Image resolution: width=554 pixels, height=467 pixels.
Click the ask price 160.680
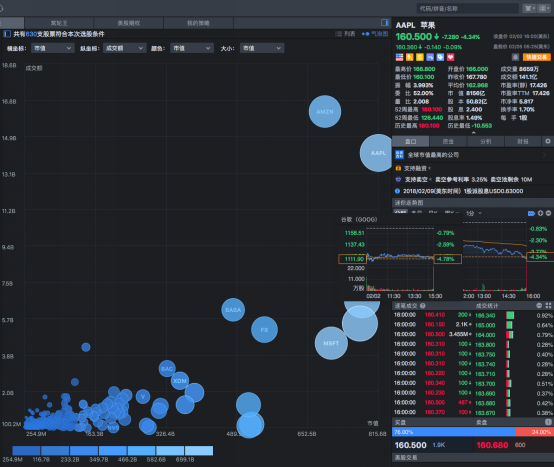coord(492,445)
